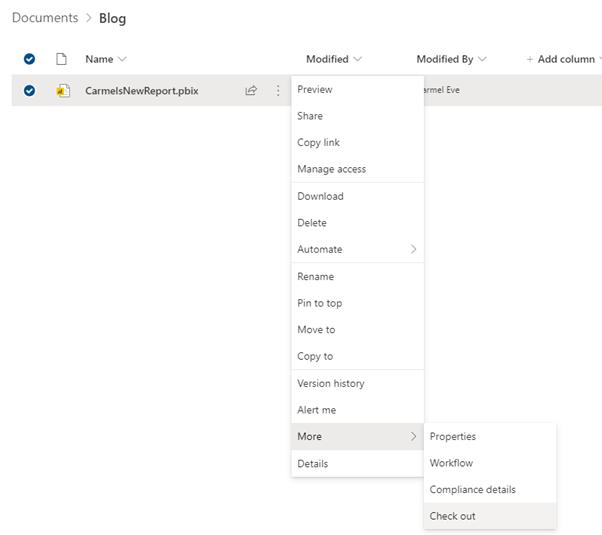Image resolution: width=602 pixels, height=535 pixels.
Task: Expand the Modified By column dropdown
Action: point(452,59)
